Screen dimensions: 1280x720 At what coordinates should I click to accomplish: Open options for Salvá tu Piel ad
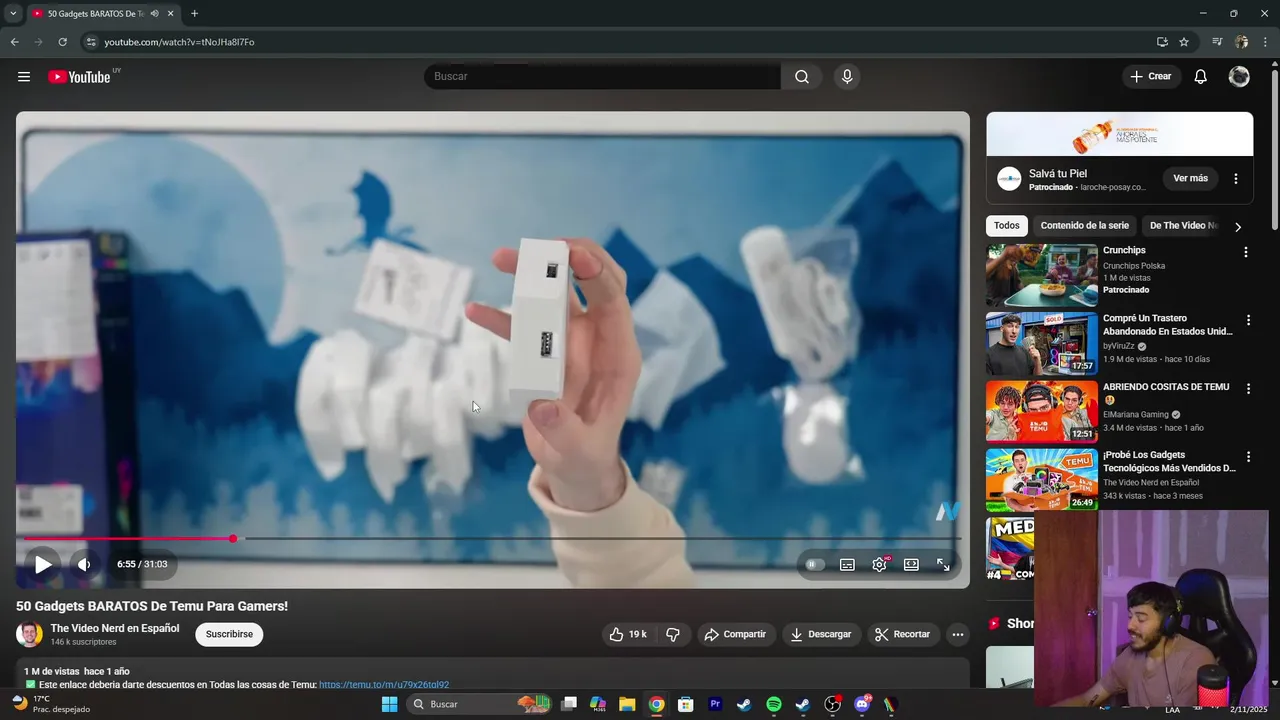1236,179
